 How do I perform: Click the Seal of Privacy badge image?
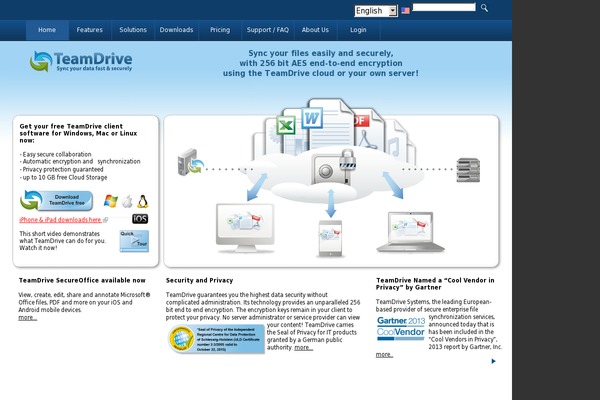coord(217,339)
